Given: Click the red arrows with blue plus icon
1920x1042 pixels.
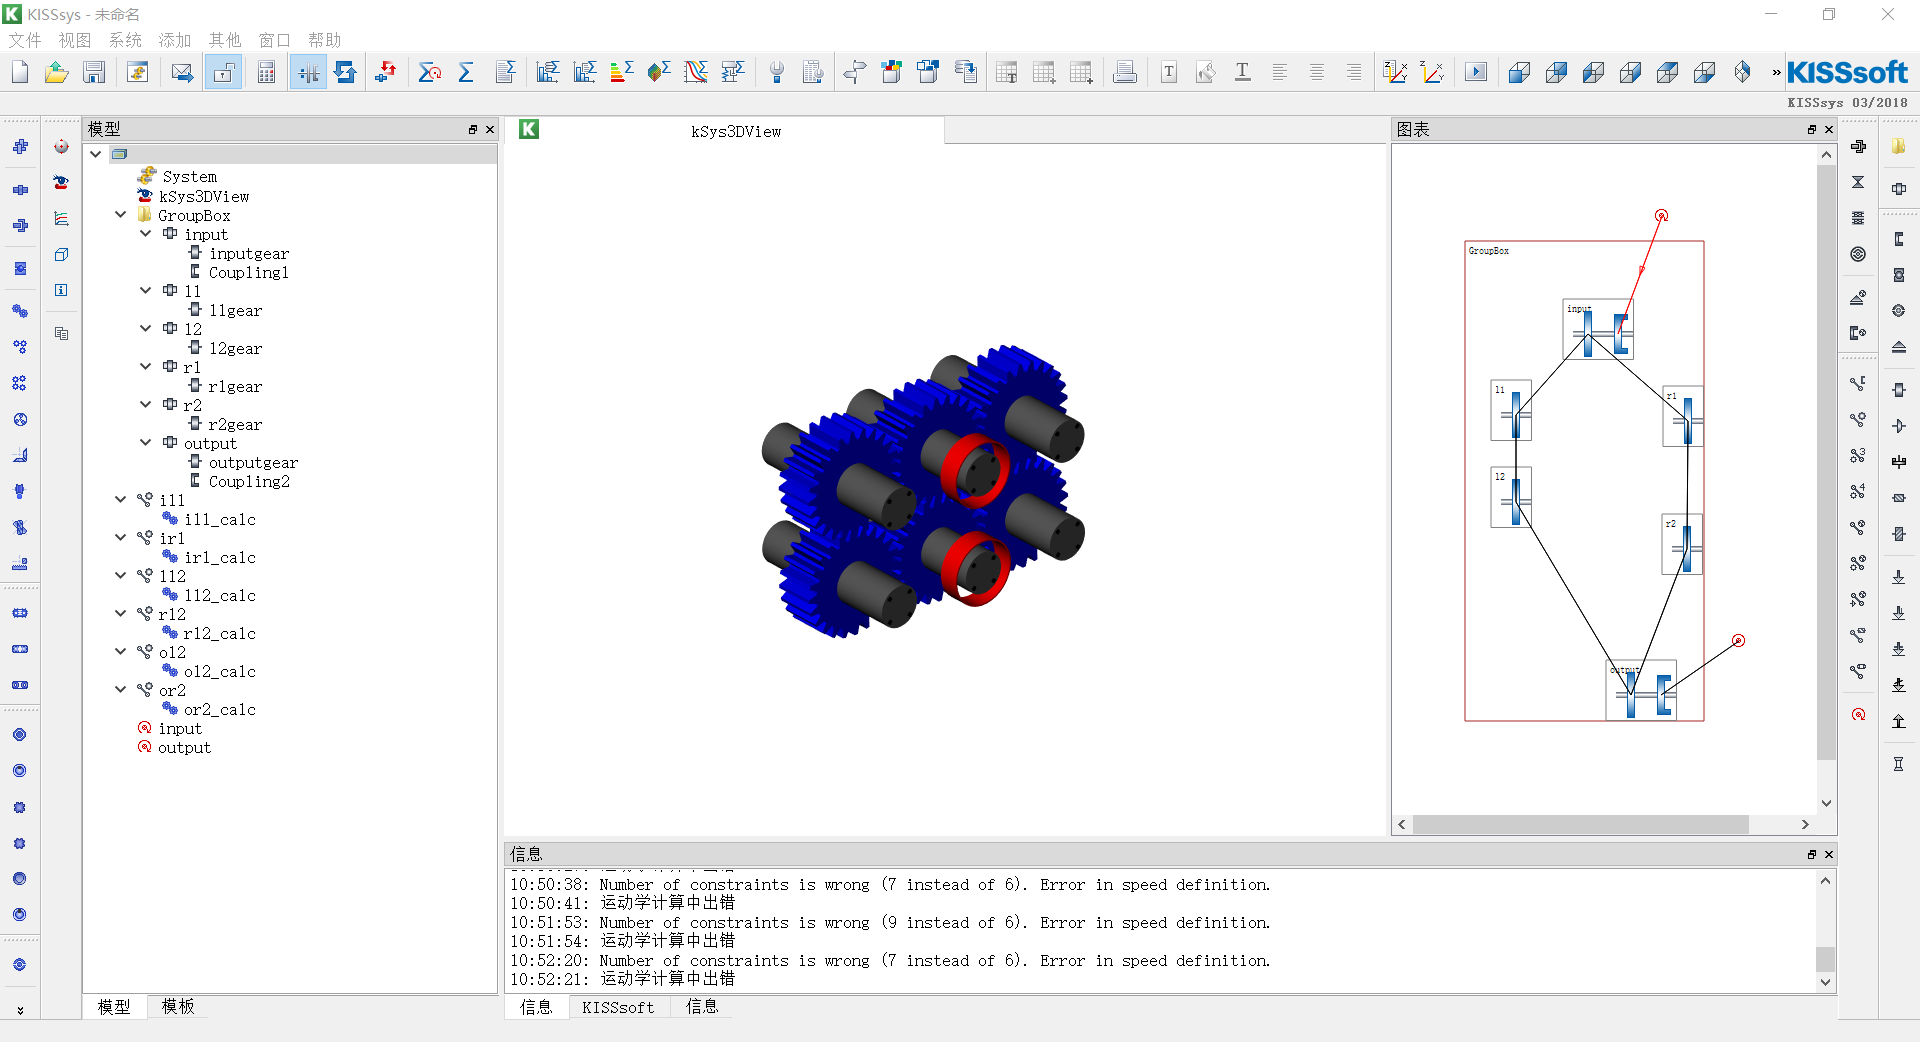Looking at the screenshot, I should point(385,72).
